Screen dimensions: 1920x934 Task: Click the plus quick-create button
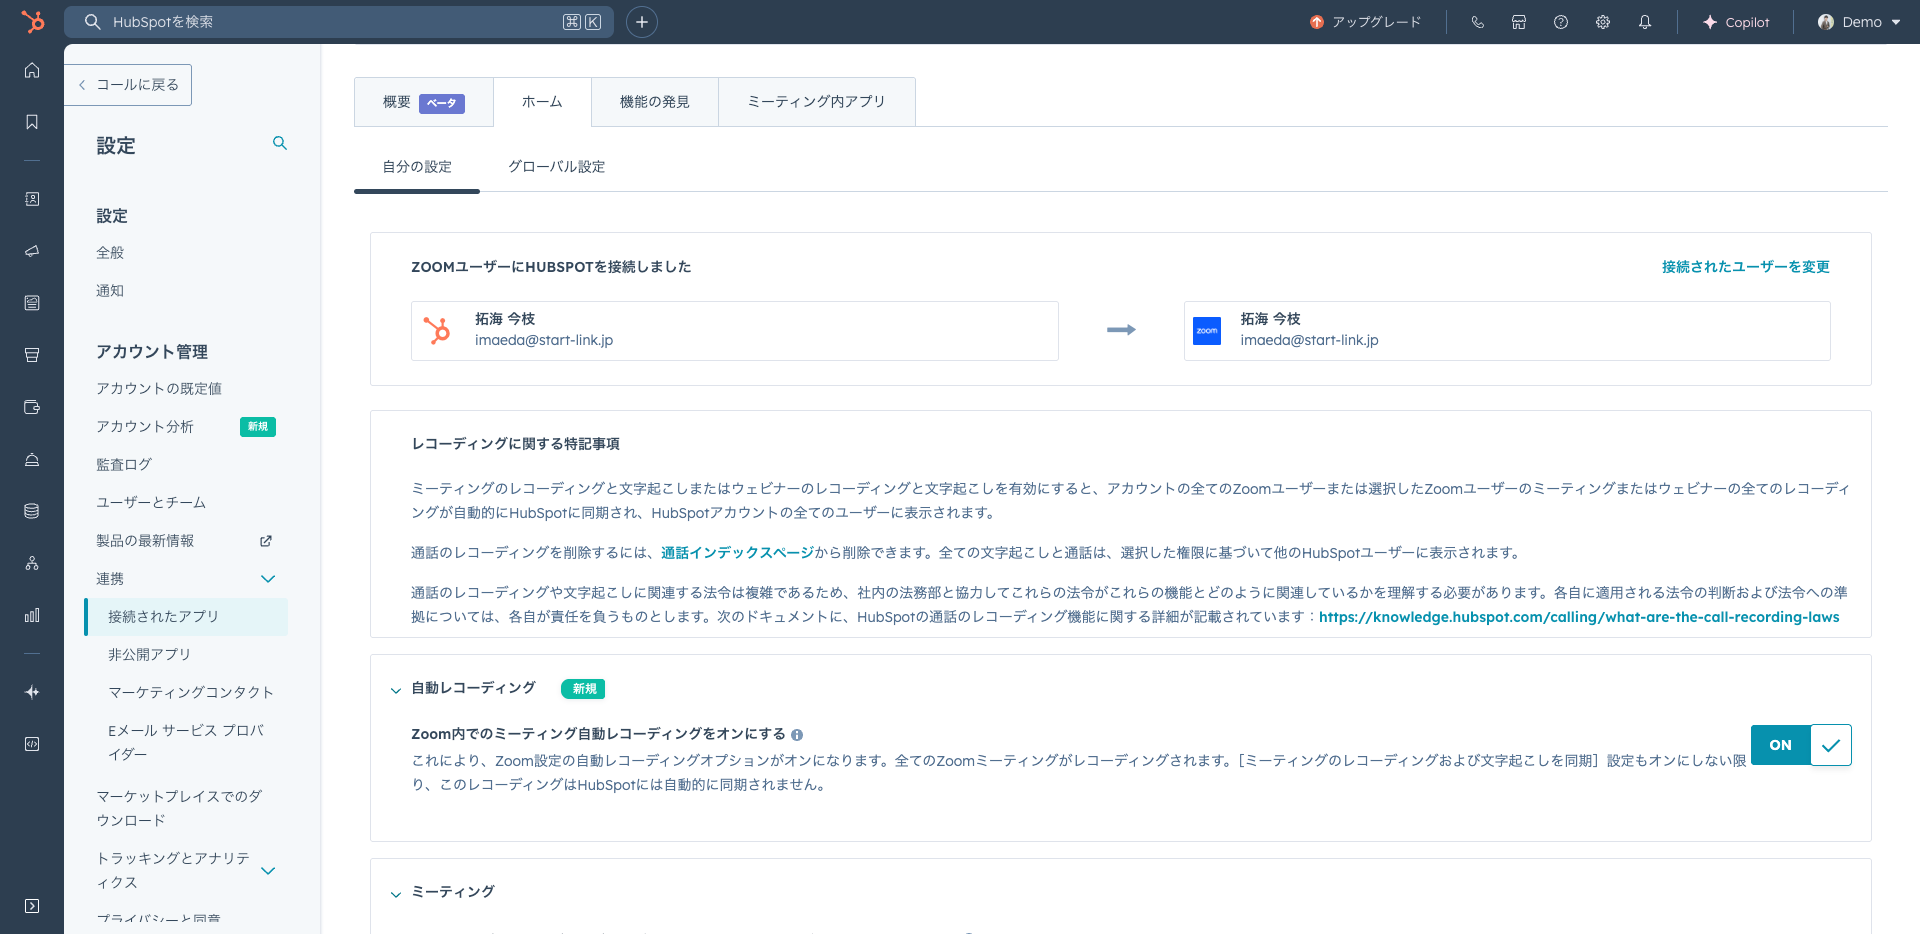click(x=641, y=22)
